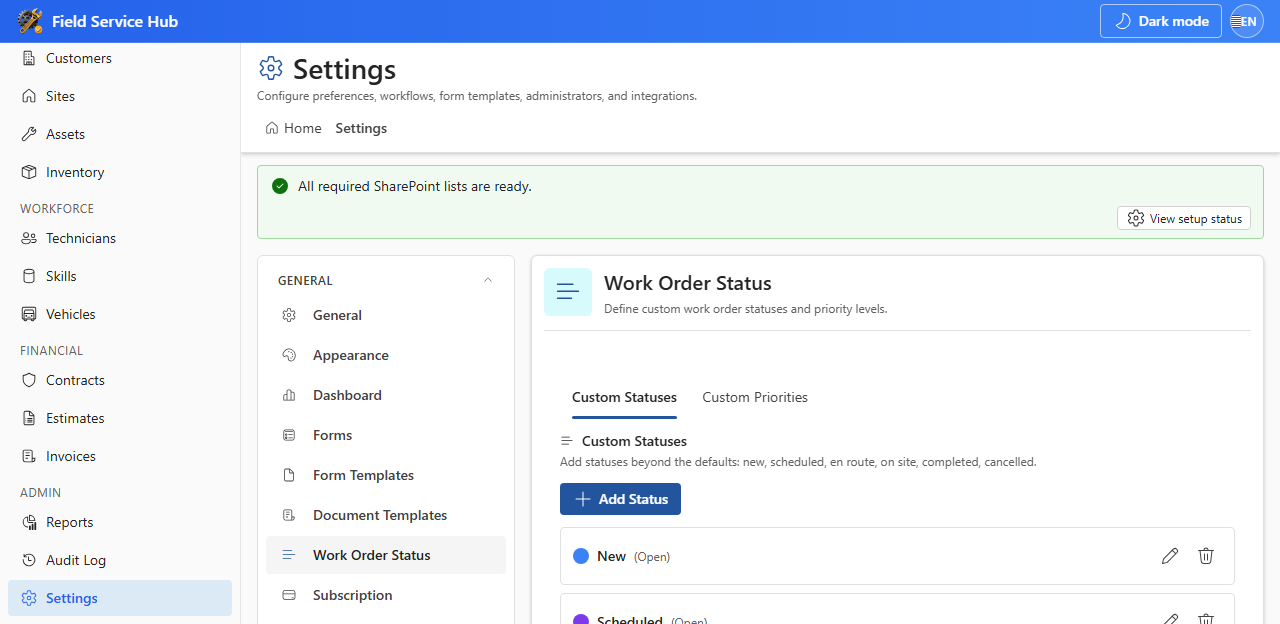Click the Subscription card icon
1280x624 pixels.
click(x=289, y=595)
